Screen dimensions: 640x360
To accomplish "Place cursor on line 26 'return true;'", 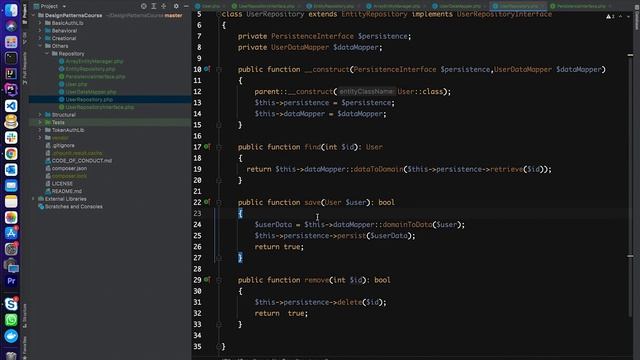I will point(279,247).
